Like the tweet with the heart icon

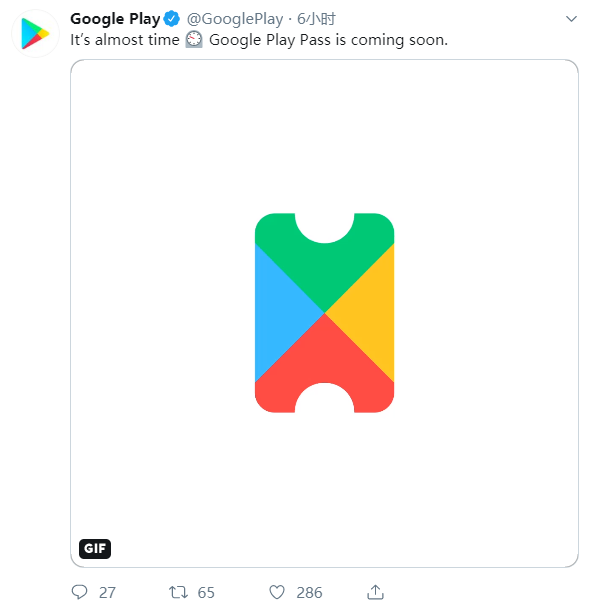click(277, 592)
